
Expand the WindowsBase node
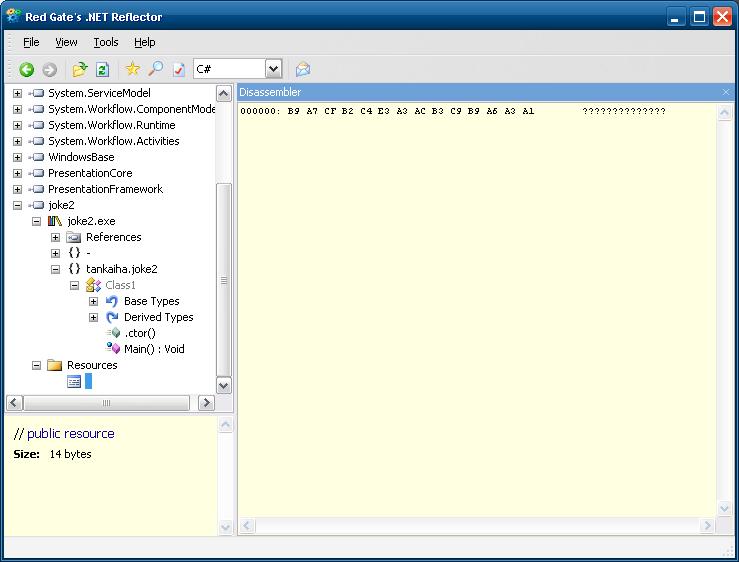click(17, 157)
